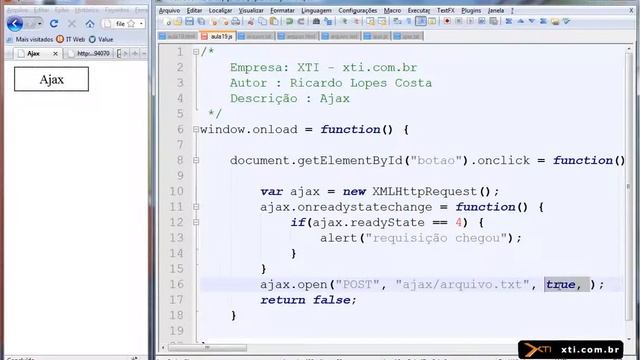Image resolution: width=640 pixels, height=360 pixels.
Task: Click the Replace icon next to binoculars
Action: pos(328,21)
